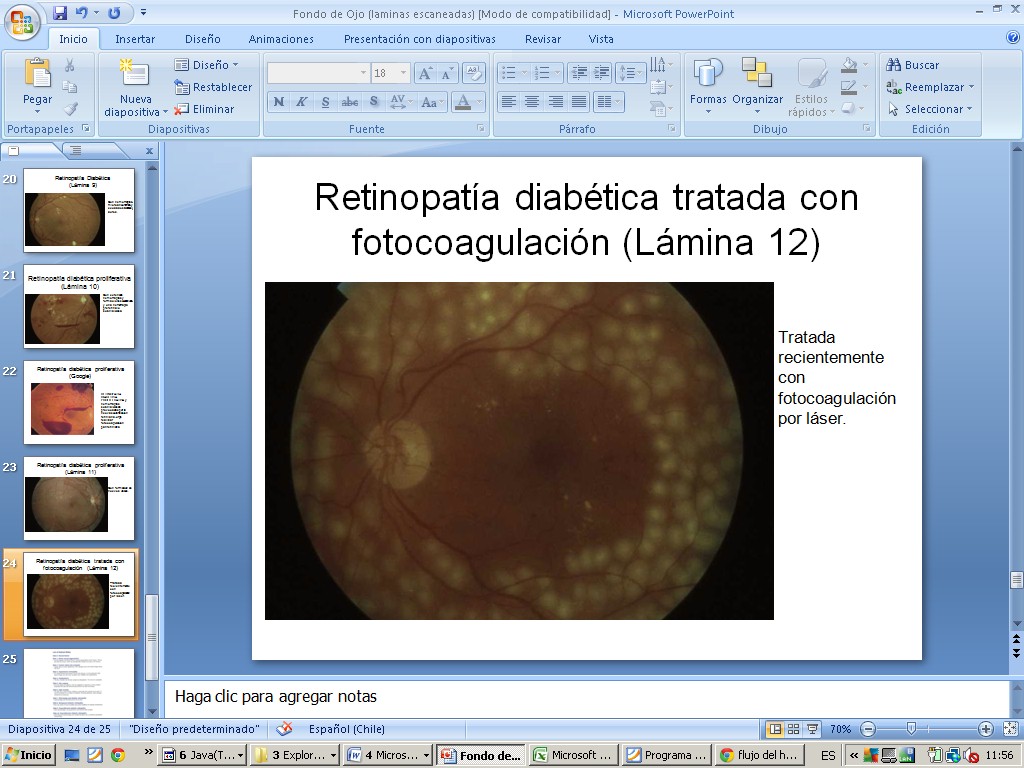
Task: Click the Organizar arrange icon
Action: [757, 74]
